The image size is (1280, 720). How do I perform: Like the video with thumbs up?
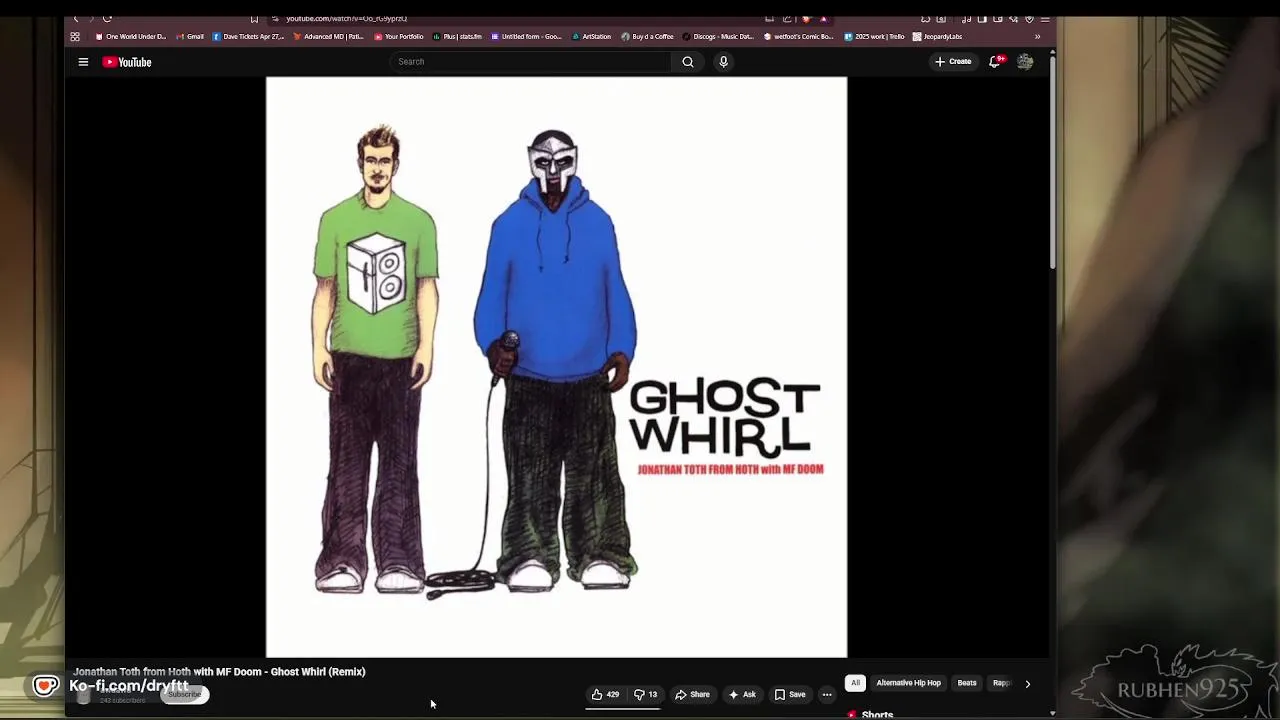coord(605,694)
